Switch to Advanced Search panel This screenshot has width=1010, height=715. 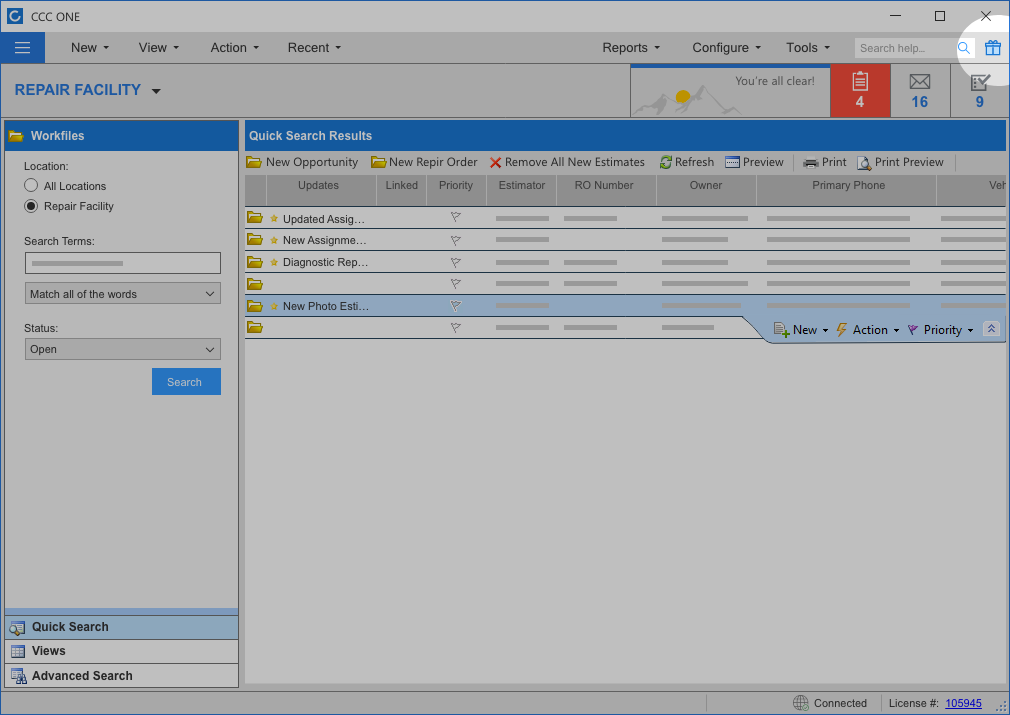[122, 676]
